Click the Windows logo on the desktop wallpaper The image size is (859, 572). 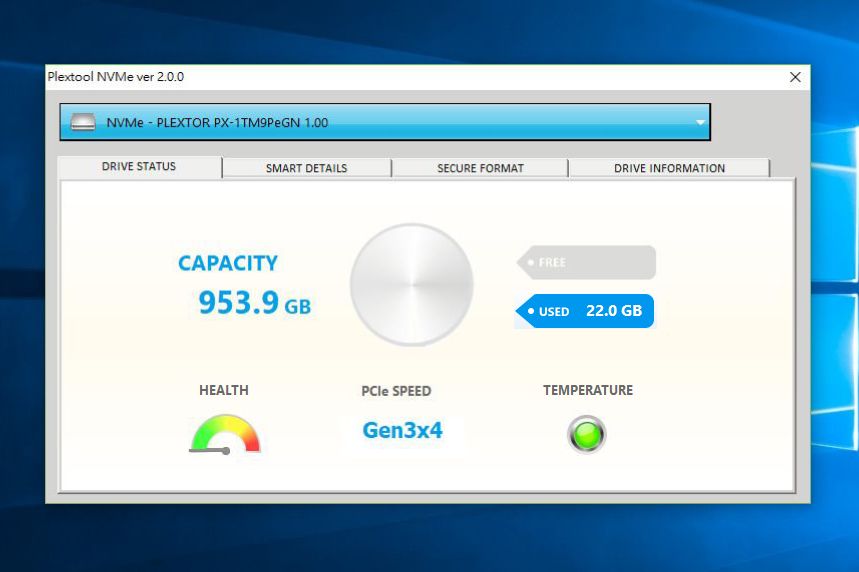(833, 285)
